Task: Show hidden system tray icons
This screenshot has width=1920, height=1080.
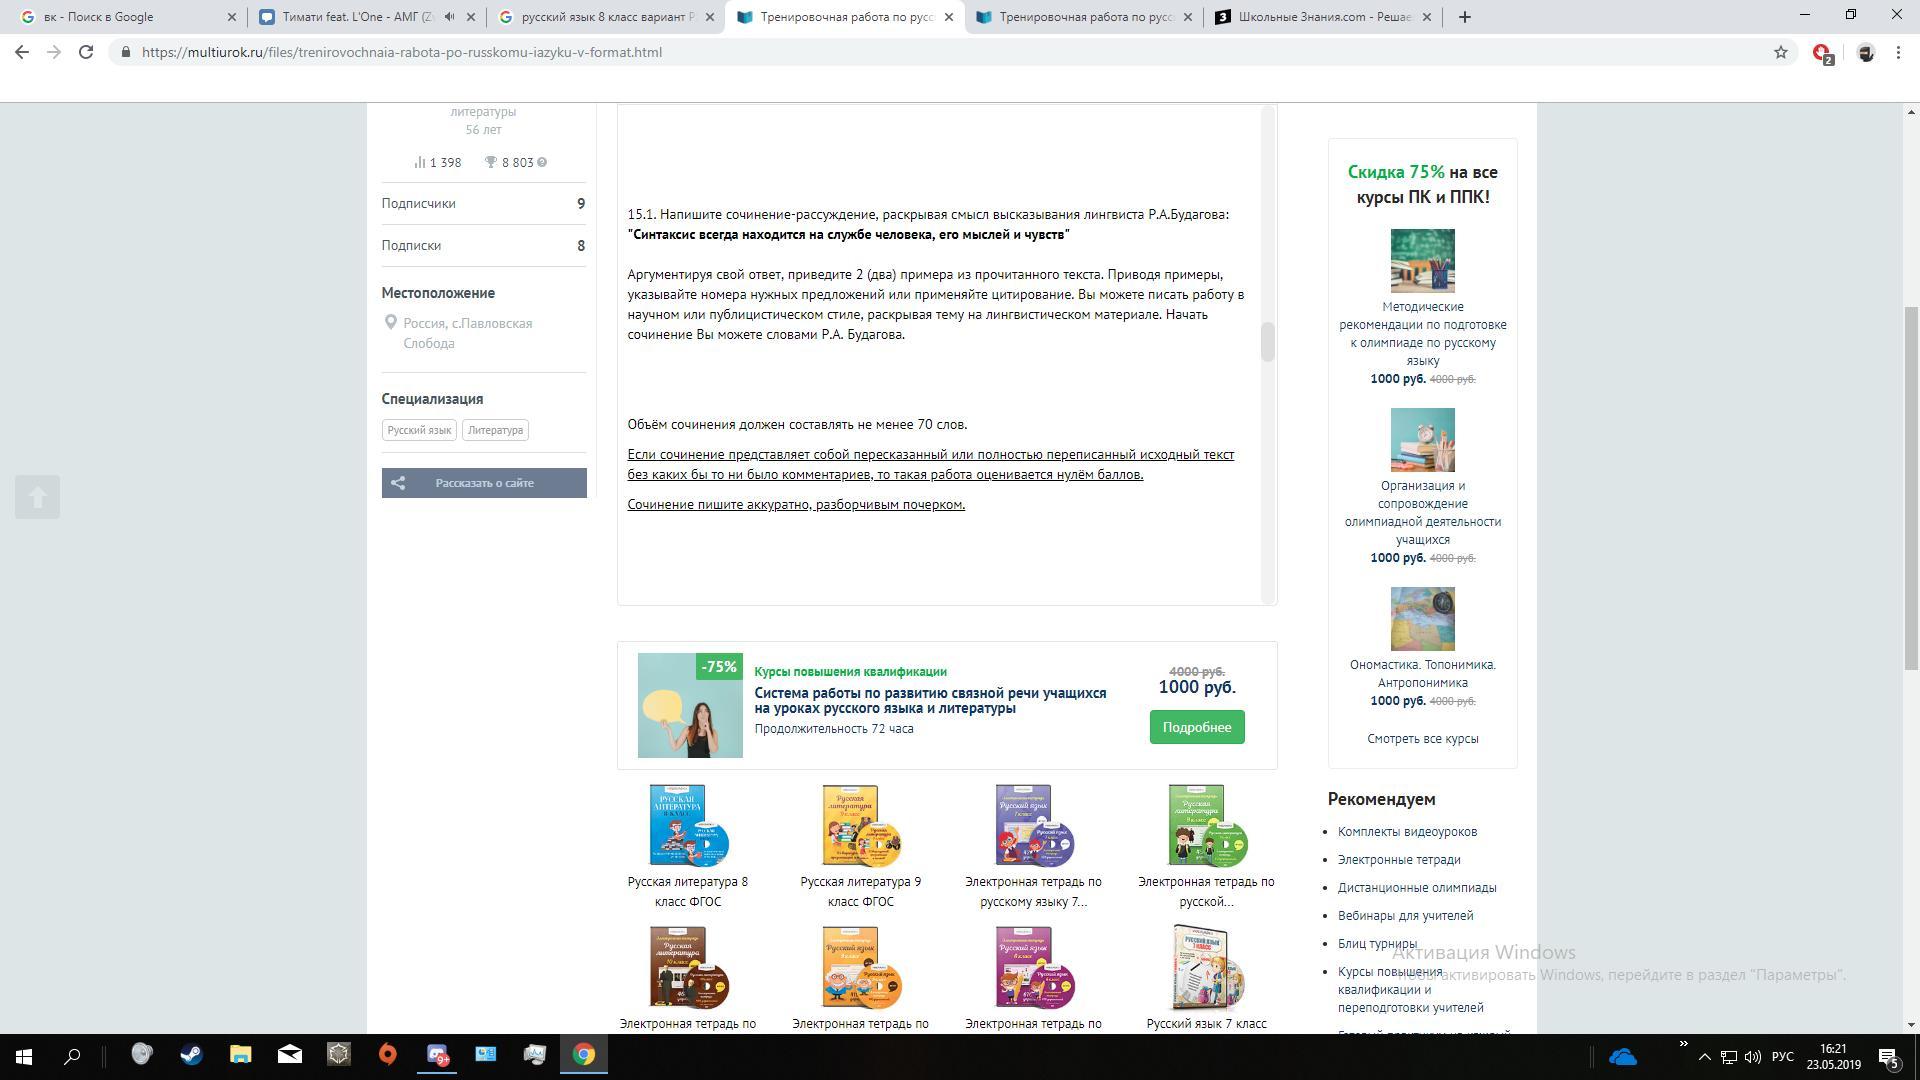Action: 1705,1056
